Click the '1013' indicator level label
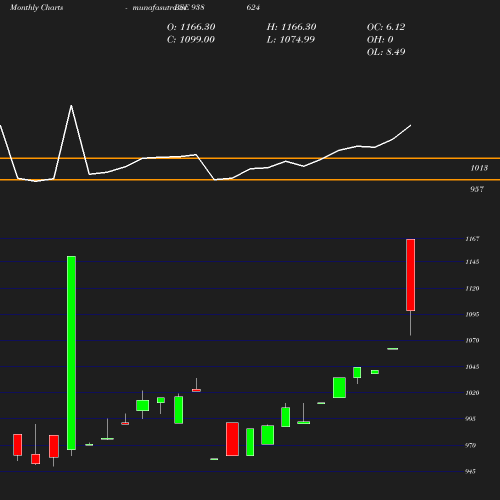 [x=479, y=168]
